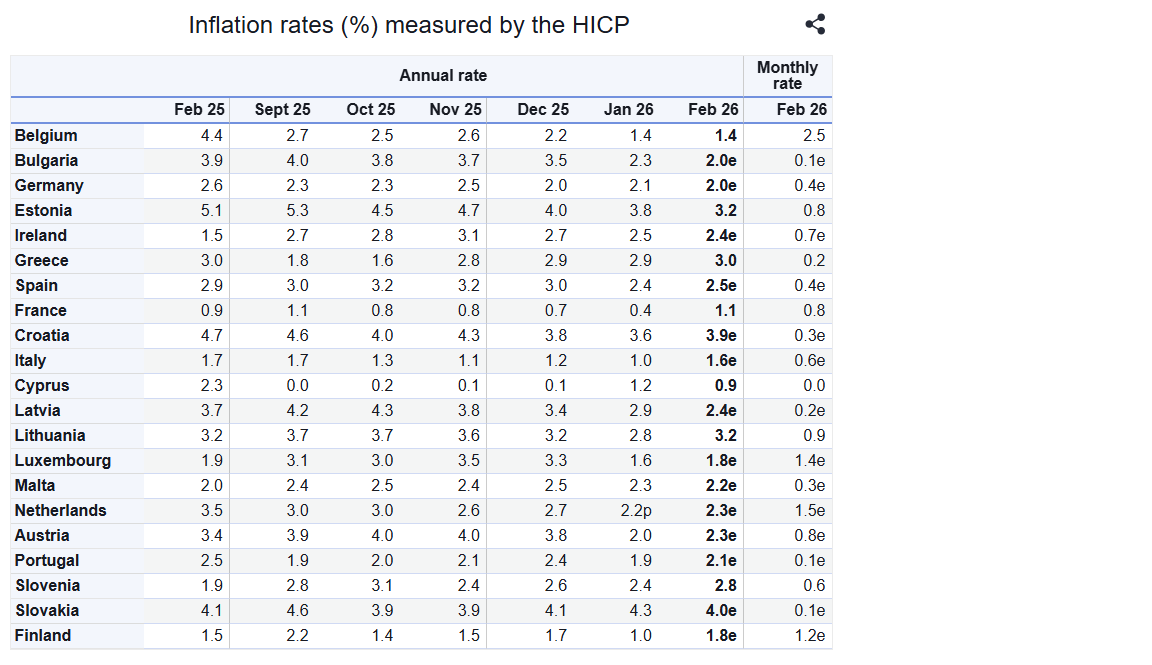
Task: Click Belgium's monthly rate value 2.5
Action: pos(814,136)
